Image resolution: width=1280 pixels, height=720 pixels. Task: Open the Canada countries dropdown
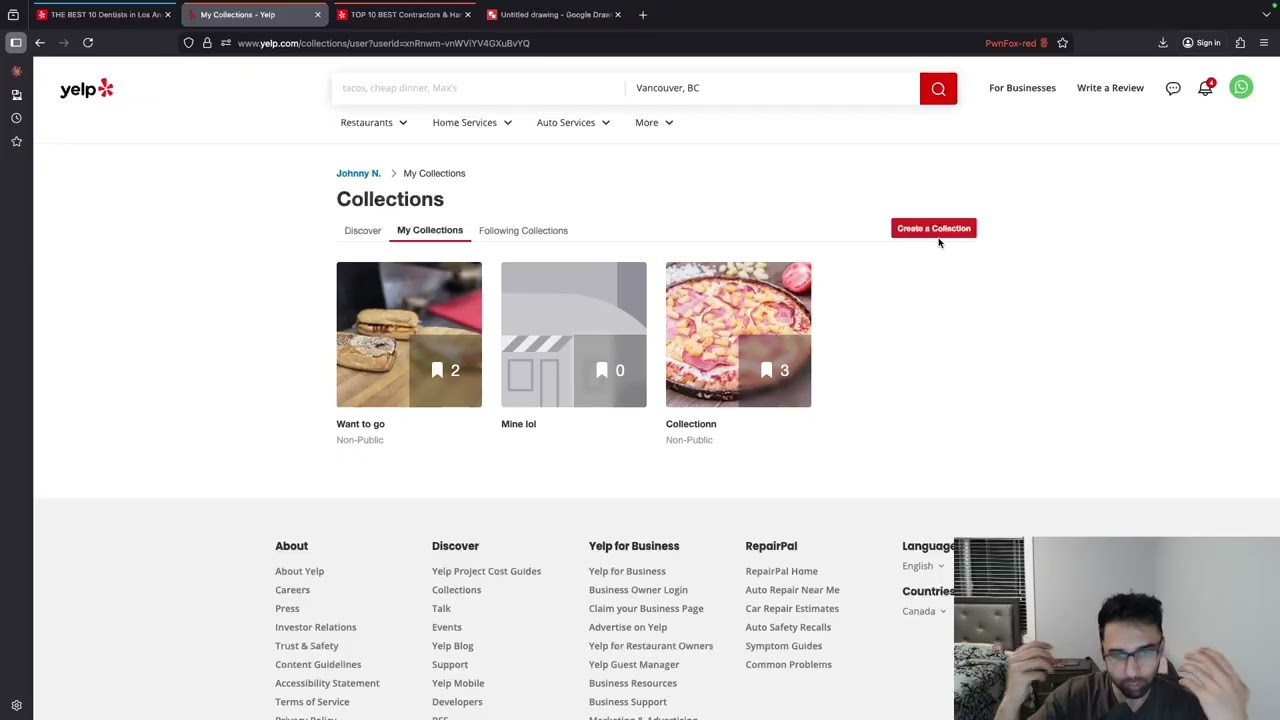(924, 611)
